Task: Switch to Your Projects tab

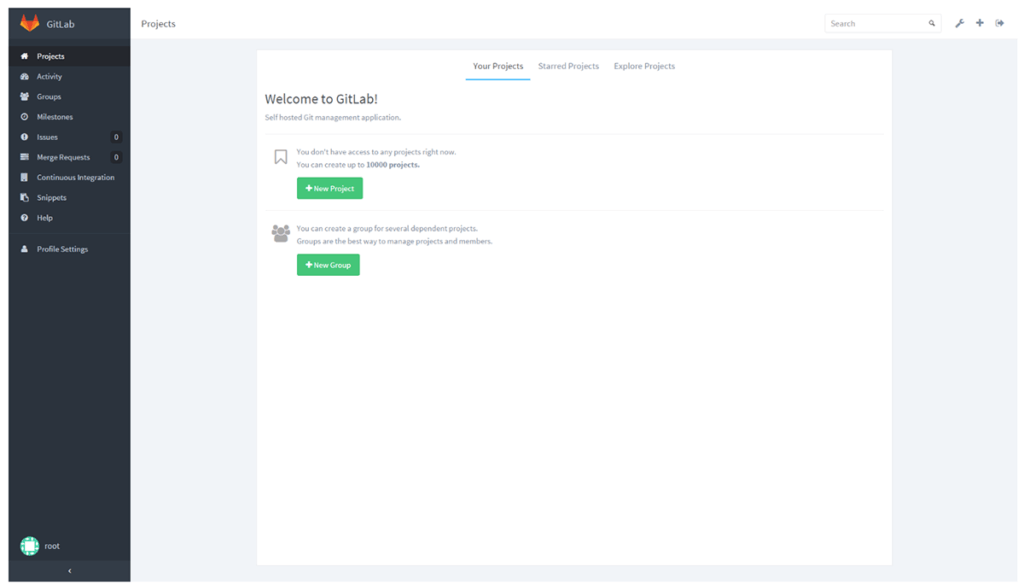Action: pos(498,66)
